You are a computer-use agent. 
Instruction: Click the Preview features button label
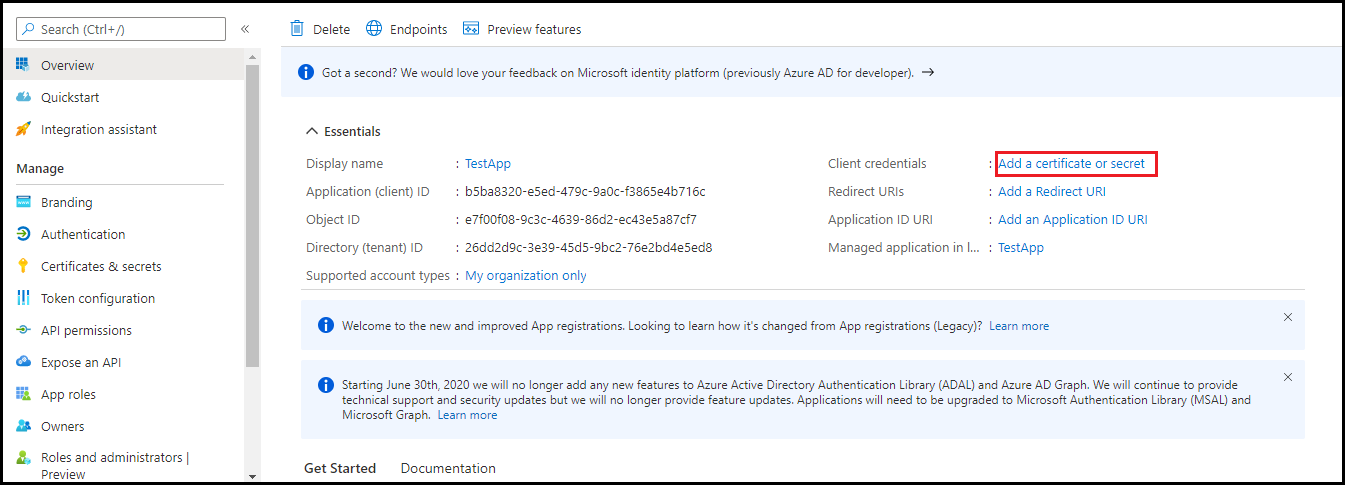(534, 29)
